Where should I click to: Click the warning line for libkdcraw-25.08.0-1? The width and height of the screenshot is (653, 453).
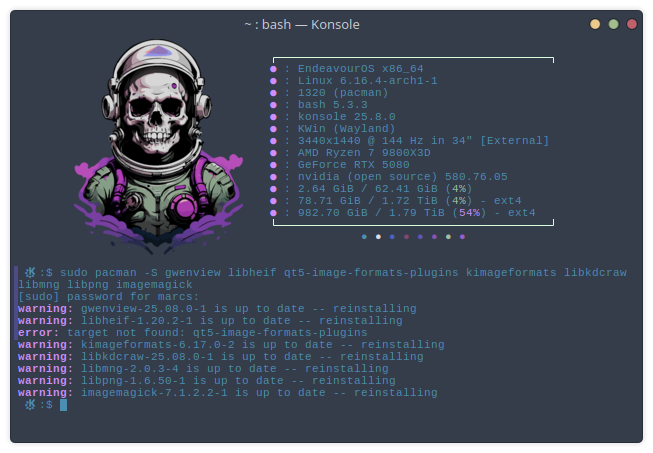click(x=221, y=357)
